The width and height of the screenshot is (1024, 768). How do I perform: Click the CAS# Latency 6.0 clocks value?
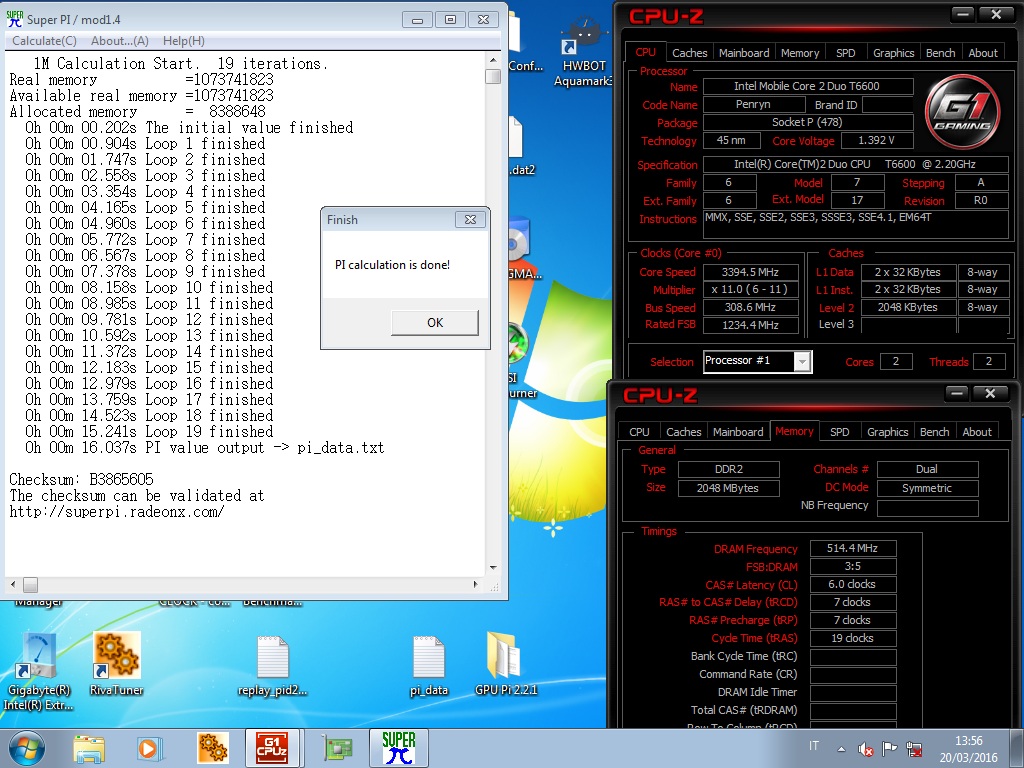coord(852,584)
